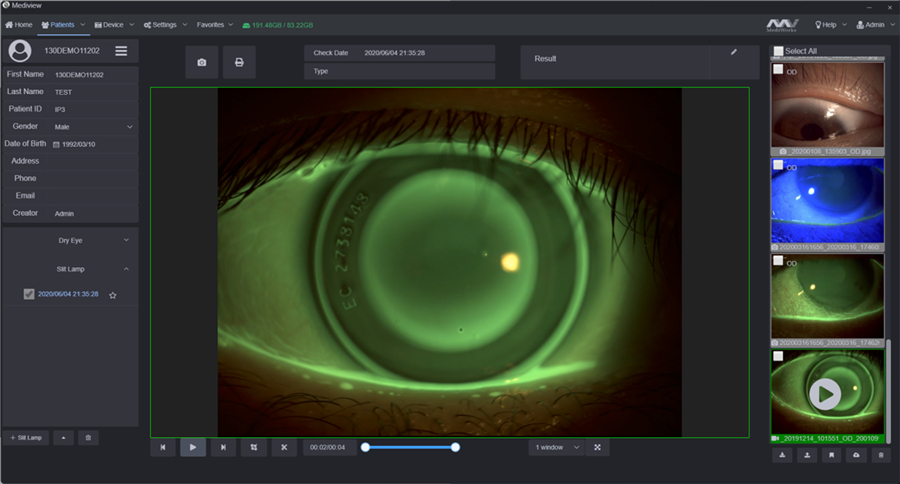Go to the Home menu
900x484 pixels.
18,25
